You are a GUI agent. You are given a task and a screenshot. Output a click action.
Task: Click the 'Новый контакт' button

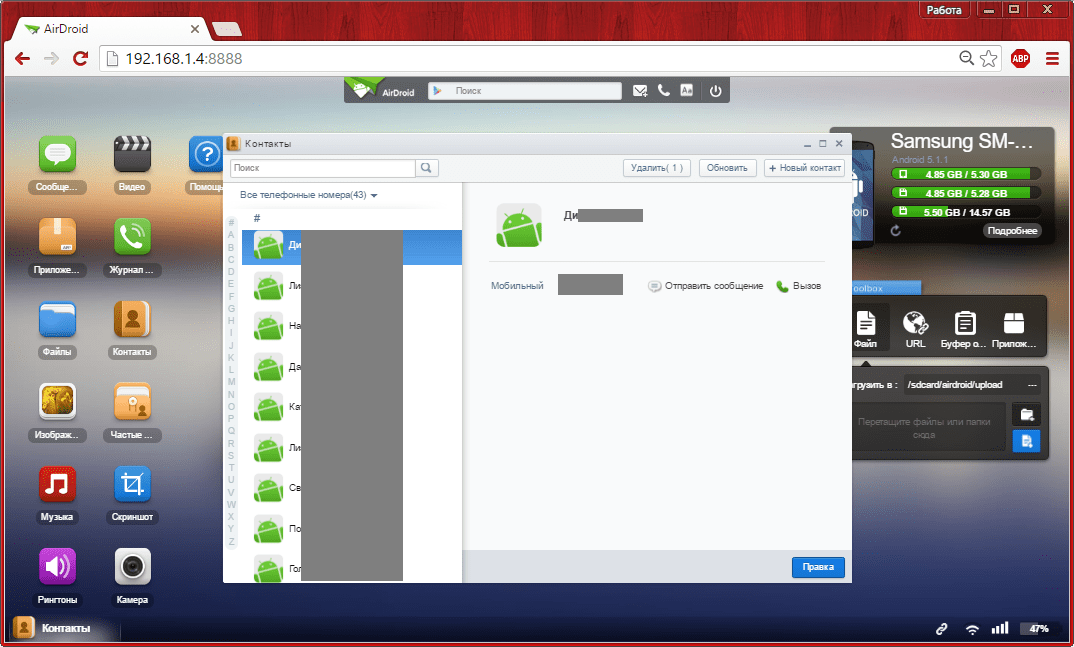click(804, 168)
